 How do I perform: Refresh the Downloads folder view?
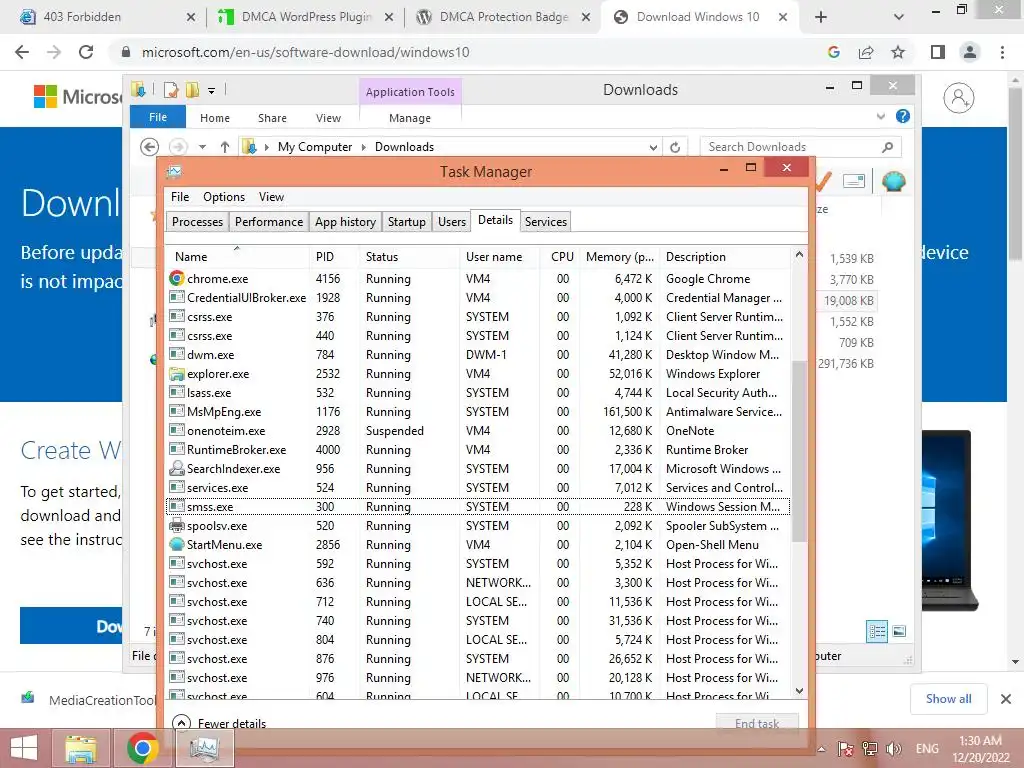tap(675, 147)
